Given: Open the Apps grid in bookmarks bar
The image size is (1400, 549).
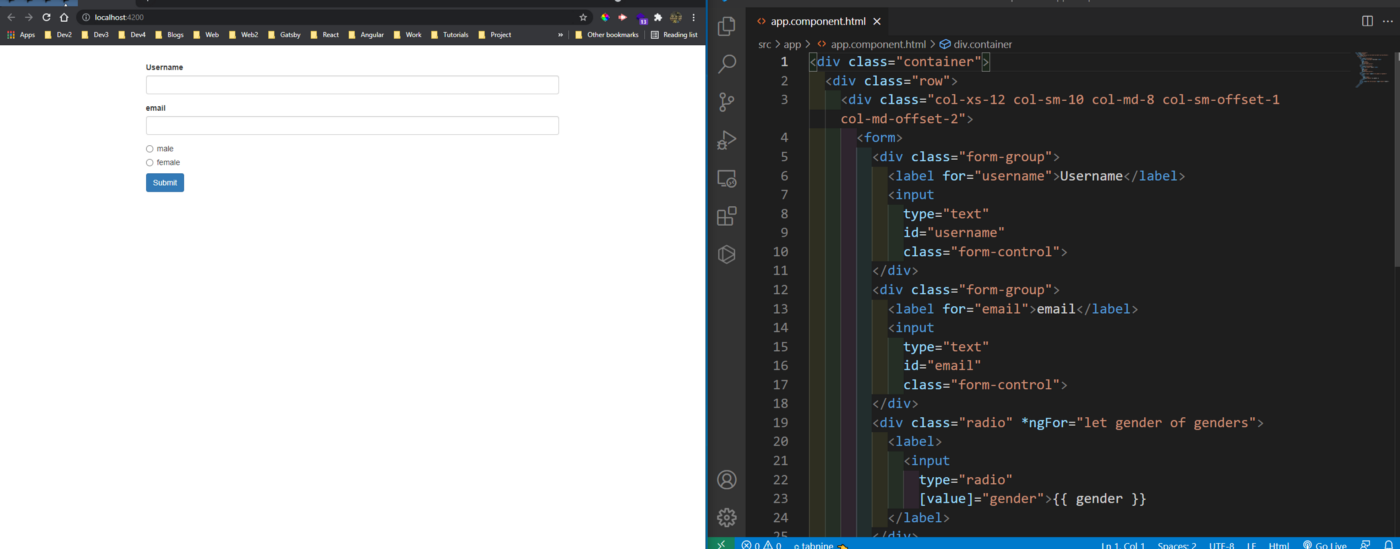Looking at the screenshot, I should click(21, 35).
